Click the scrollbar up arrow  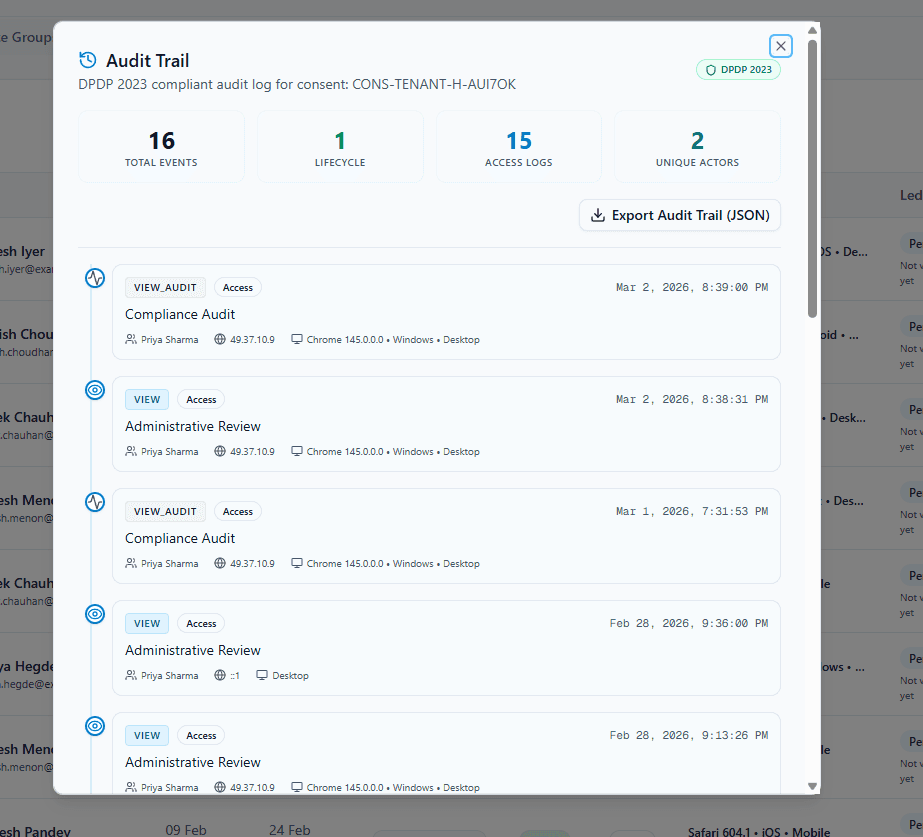click(x=812, y=29)
